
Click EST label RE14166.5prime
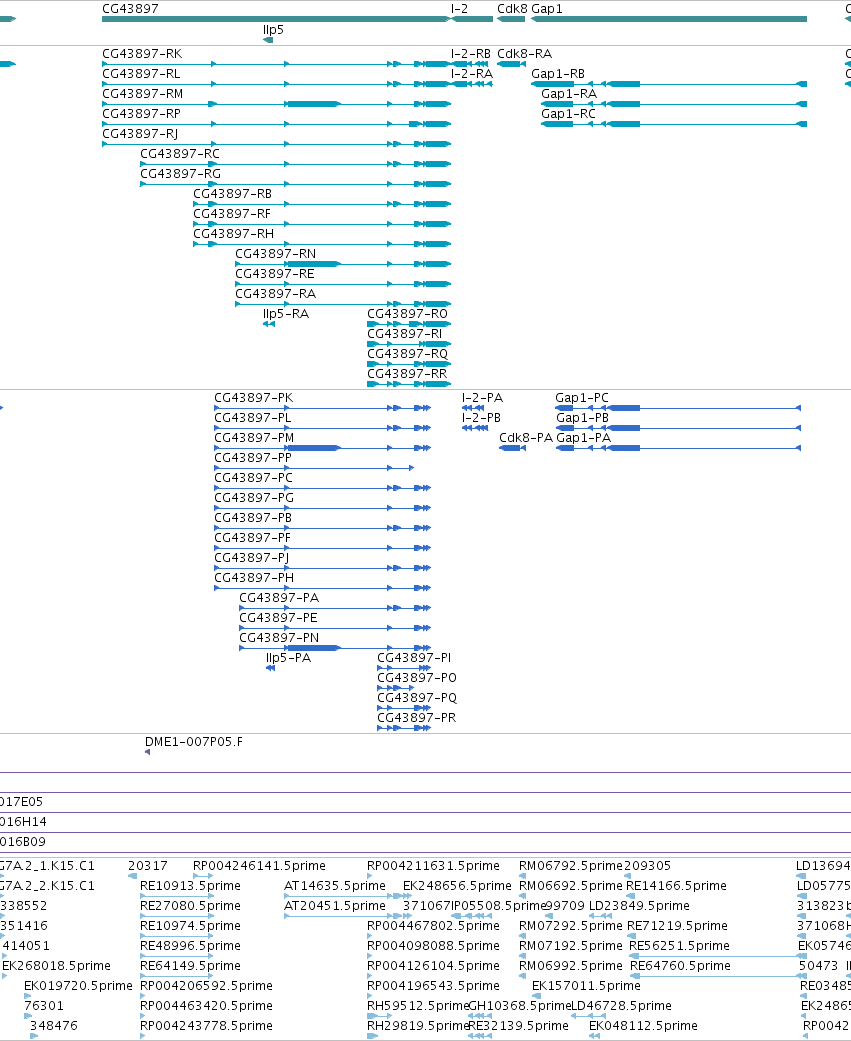[676, 886]
